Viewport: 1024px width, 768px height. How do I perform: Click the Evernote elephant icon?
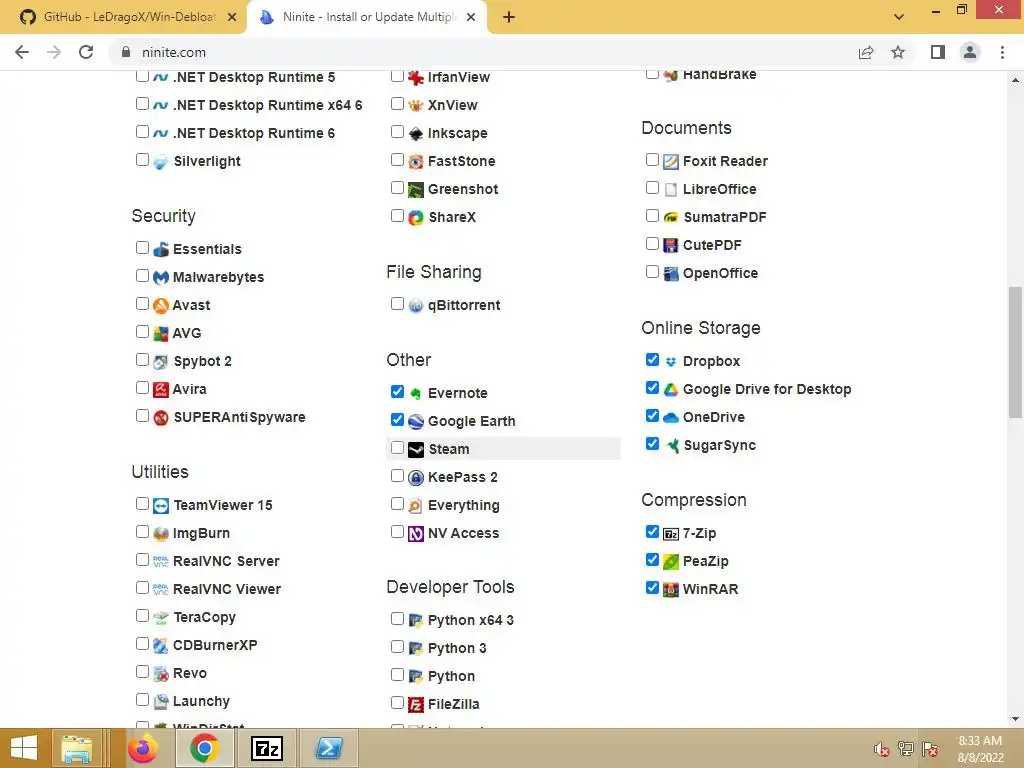[x=416, y=394]
